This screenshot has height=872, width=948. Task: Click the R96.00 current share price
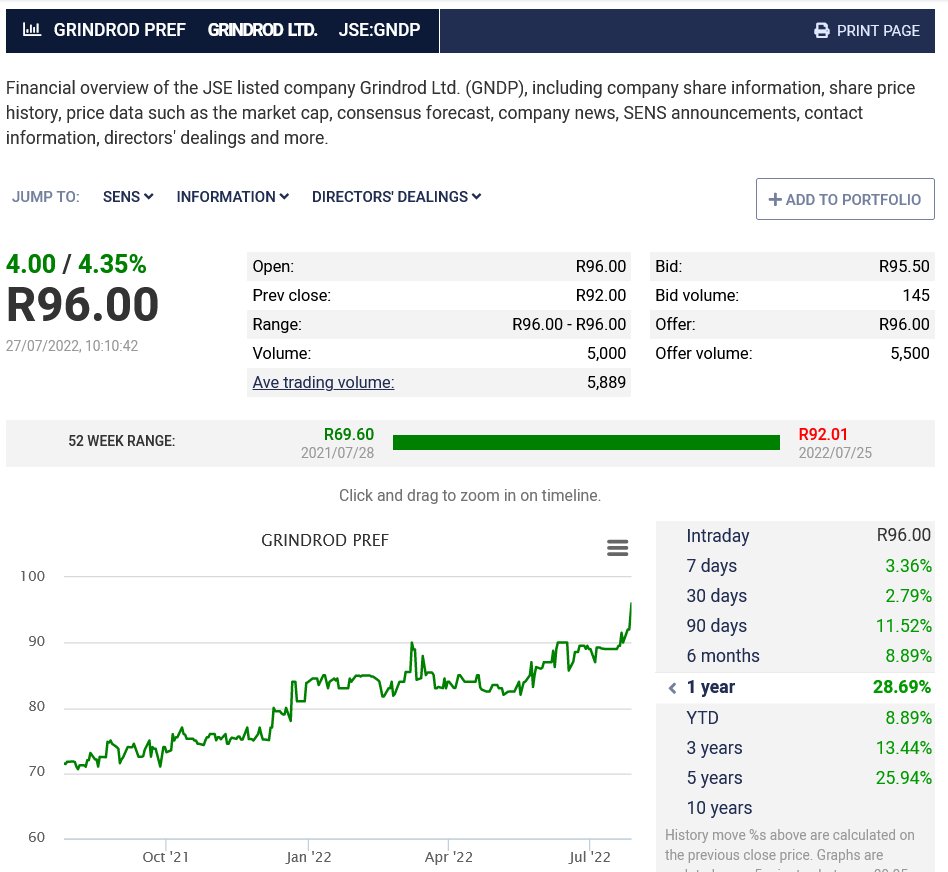[82, 304]
